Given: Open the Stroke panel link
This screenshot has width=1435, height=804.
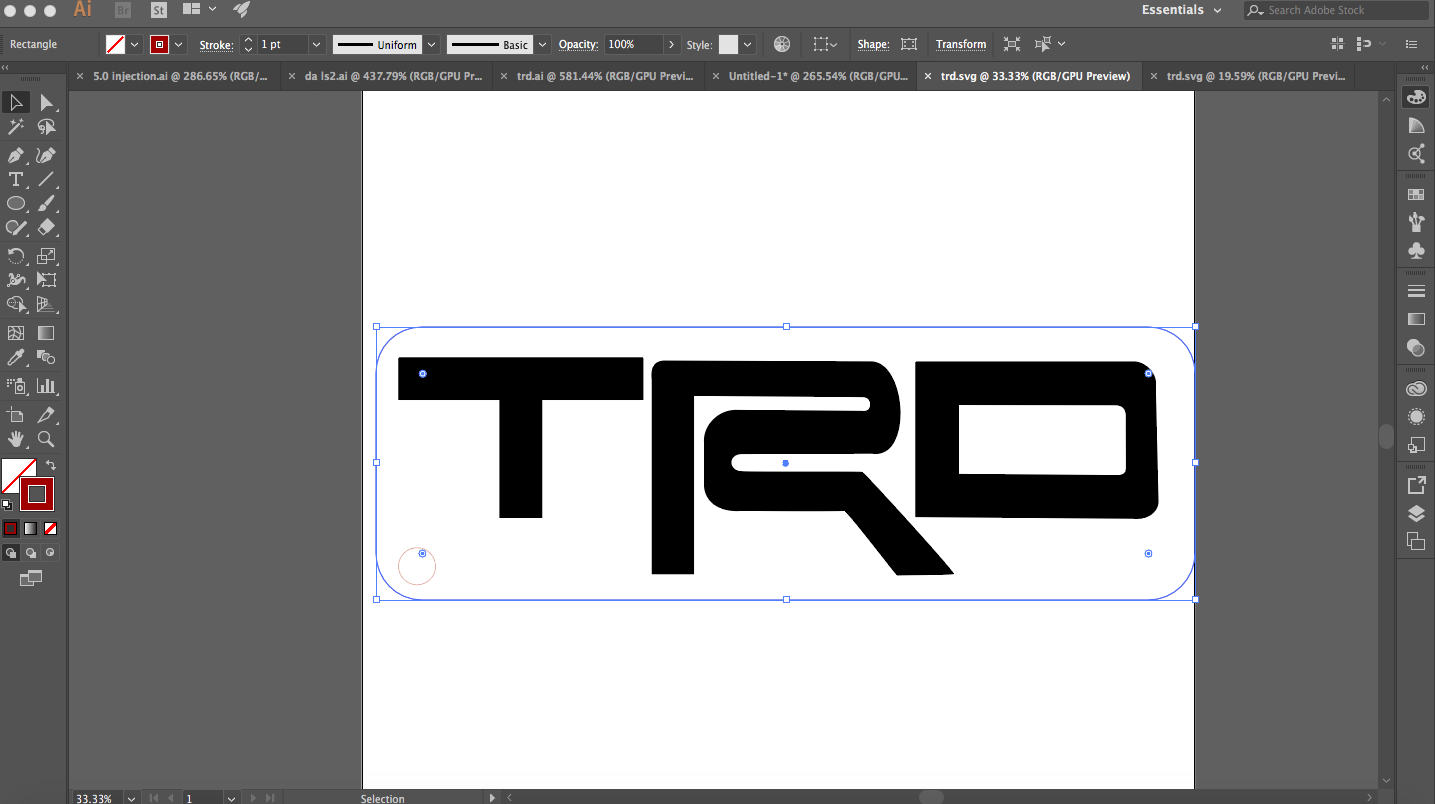Looking at the screenshot, I should pyautogui.click(x=215, y=44).
